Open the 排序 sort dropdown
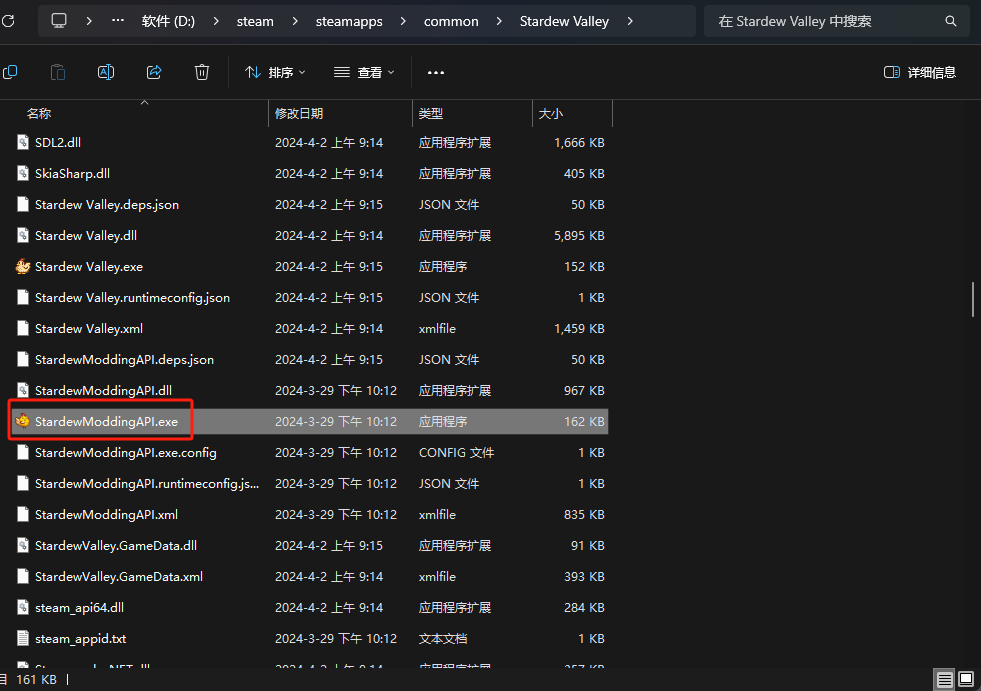This screenshot has height=691, width=981. [276, 72]
